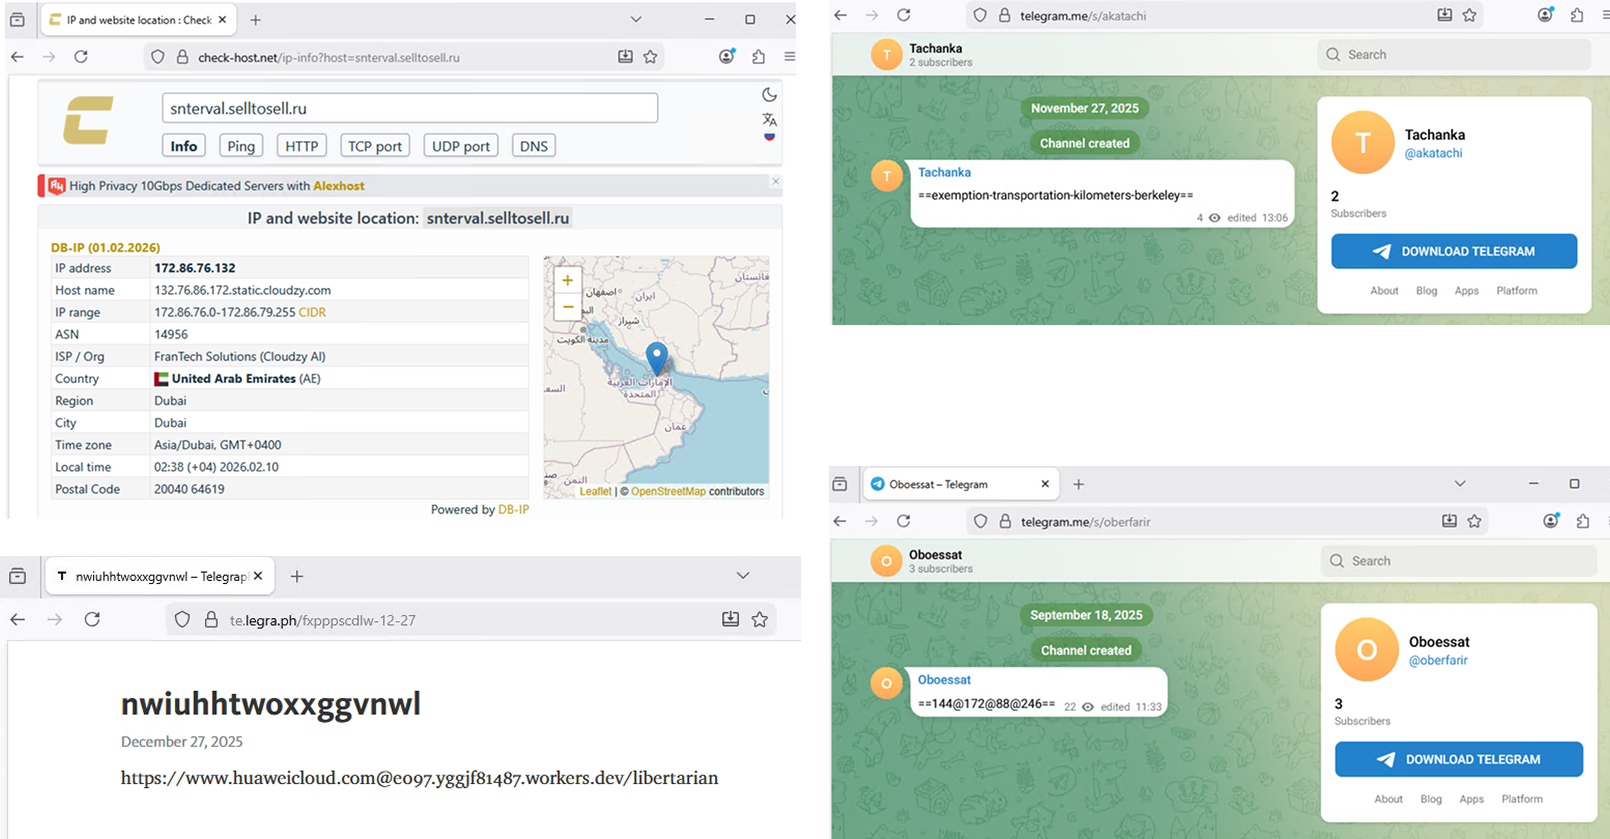
Task: Open the Blog link in the Tachanka card
Action: [x=1426, y=290]
